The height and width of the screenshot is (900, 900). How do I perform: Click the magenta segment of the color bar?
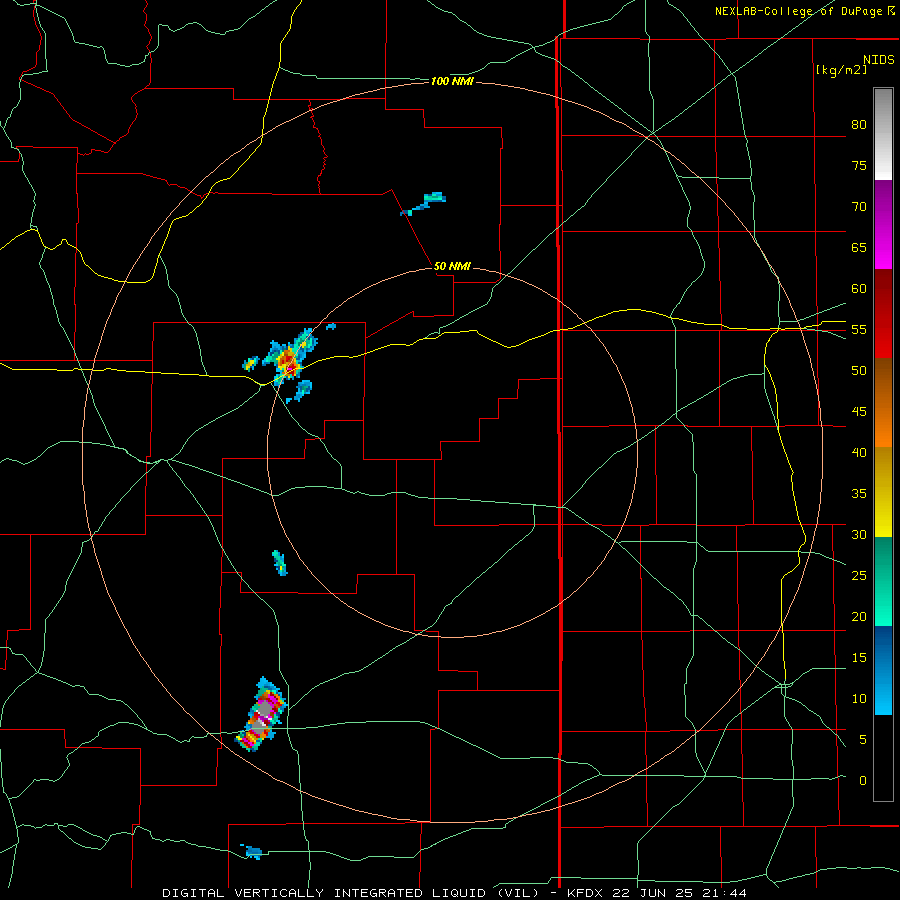(883, 224)
